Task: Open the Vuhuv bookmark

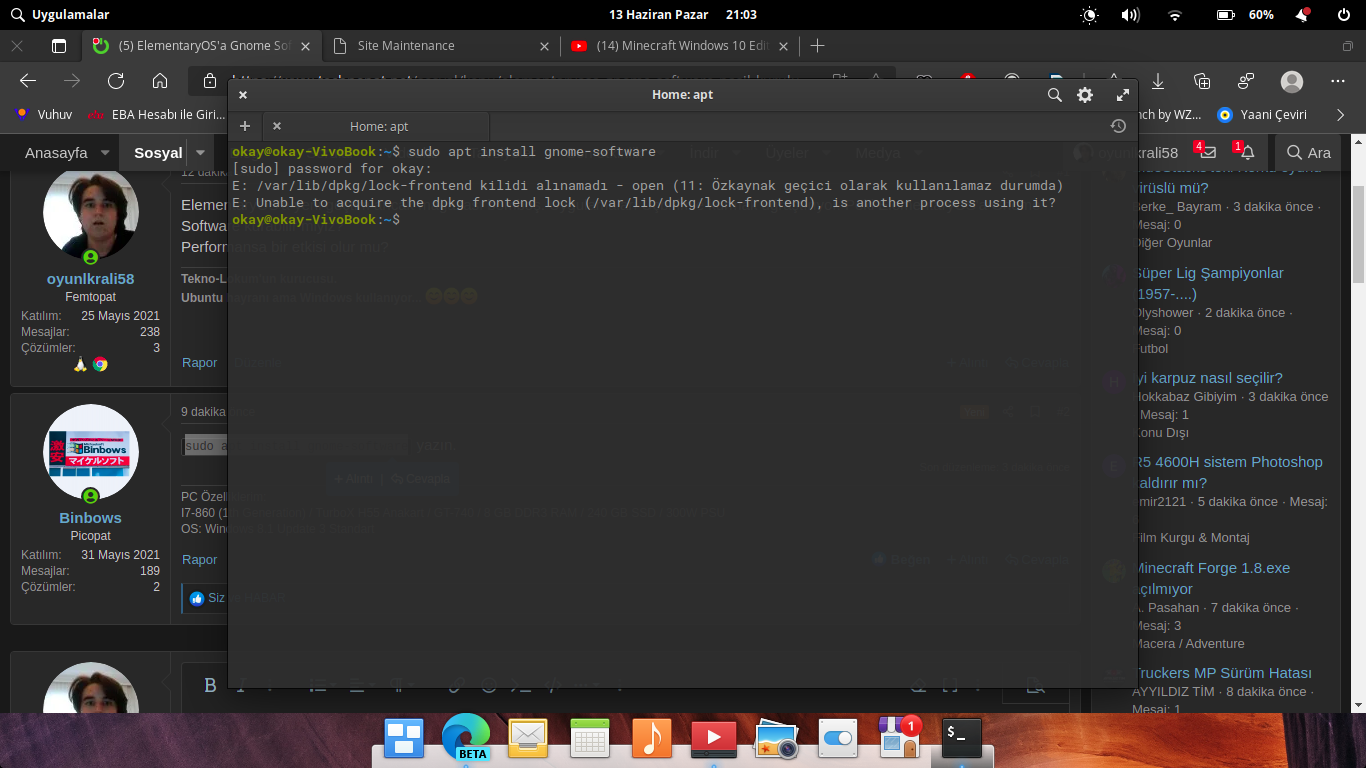Action: 44,114
